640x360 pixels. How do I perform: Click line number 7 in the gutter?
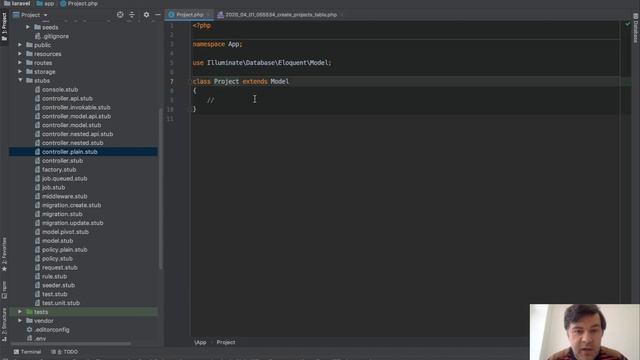171,82
